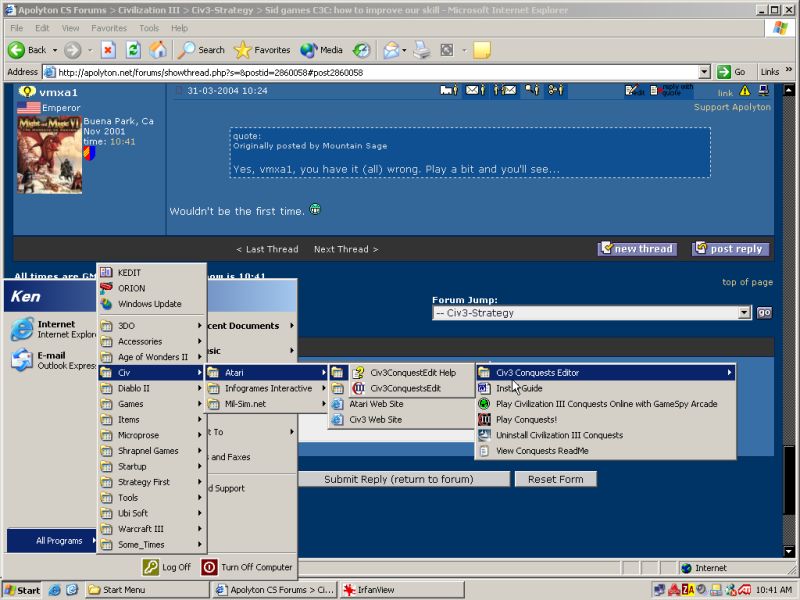This screenshot has height=600, width=800.
Task: Click Play Conquests! menu entry
Action: [x=606, y=419]
